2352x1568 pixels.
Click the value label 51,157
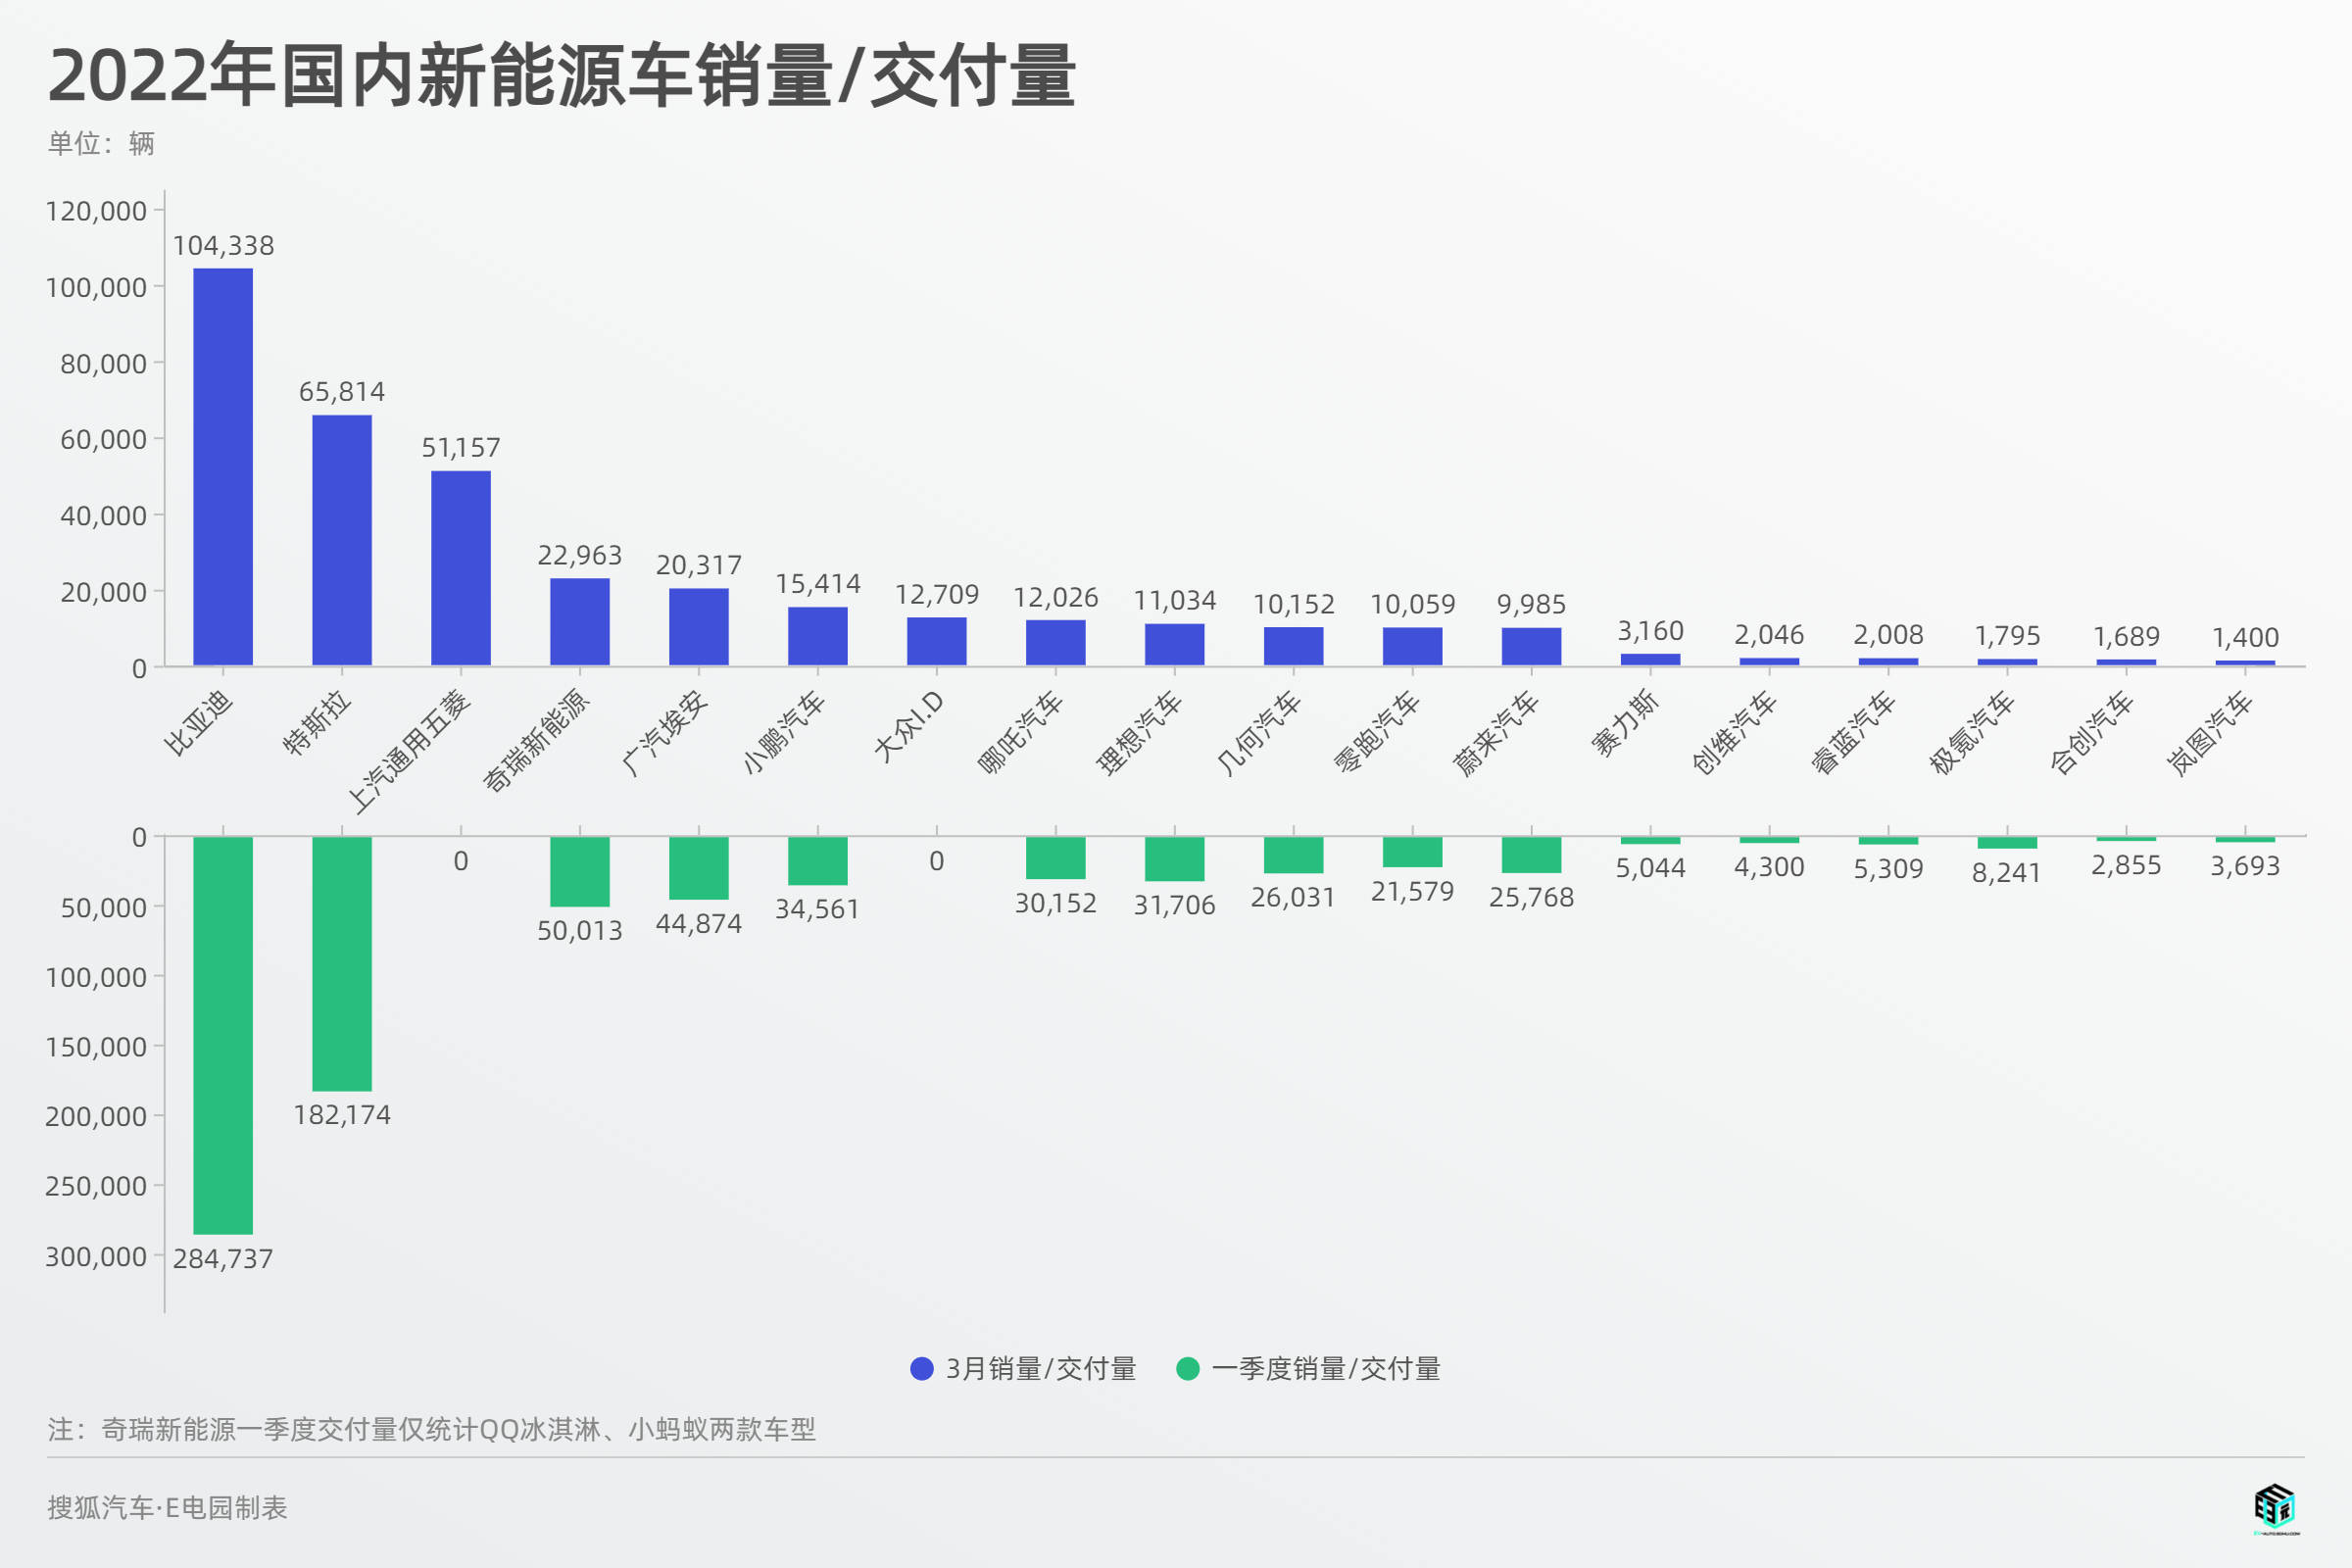[x=461, y=448]
